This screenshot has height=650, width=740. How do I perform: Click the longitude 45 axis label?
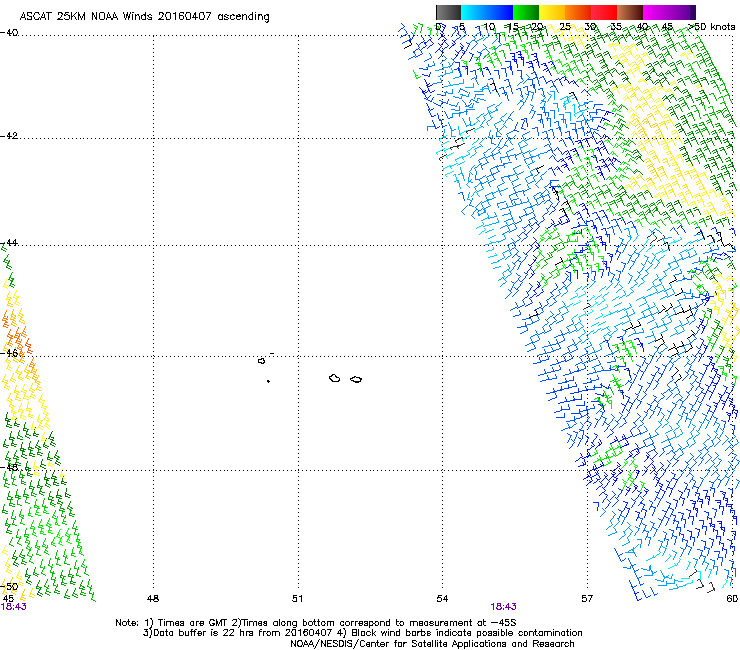pyautogui.click(x=8, y=599)
